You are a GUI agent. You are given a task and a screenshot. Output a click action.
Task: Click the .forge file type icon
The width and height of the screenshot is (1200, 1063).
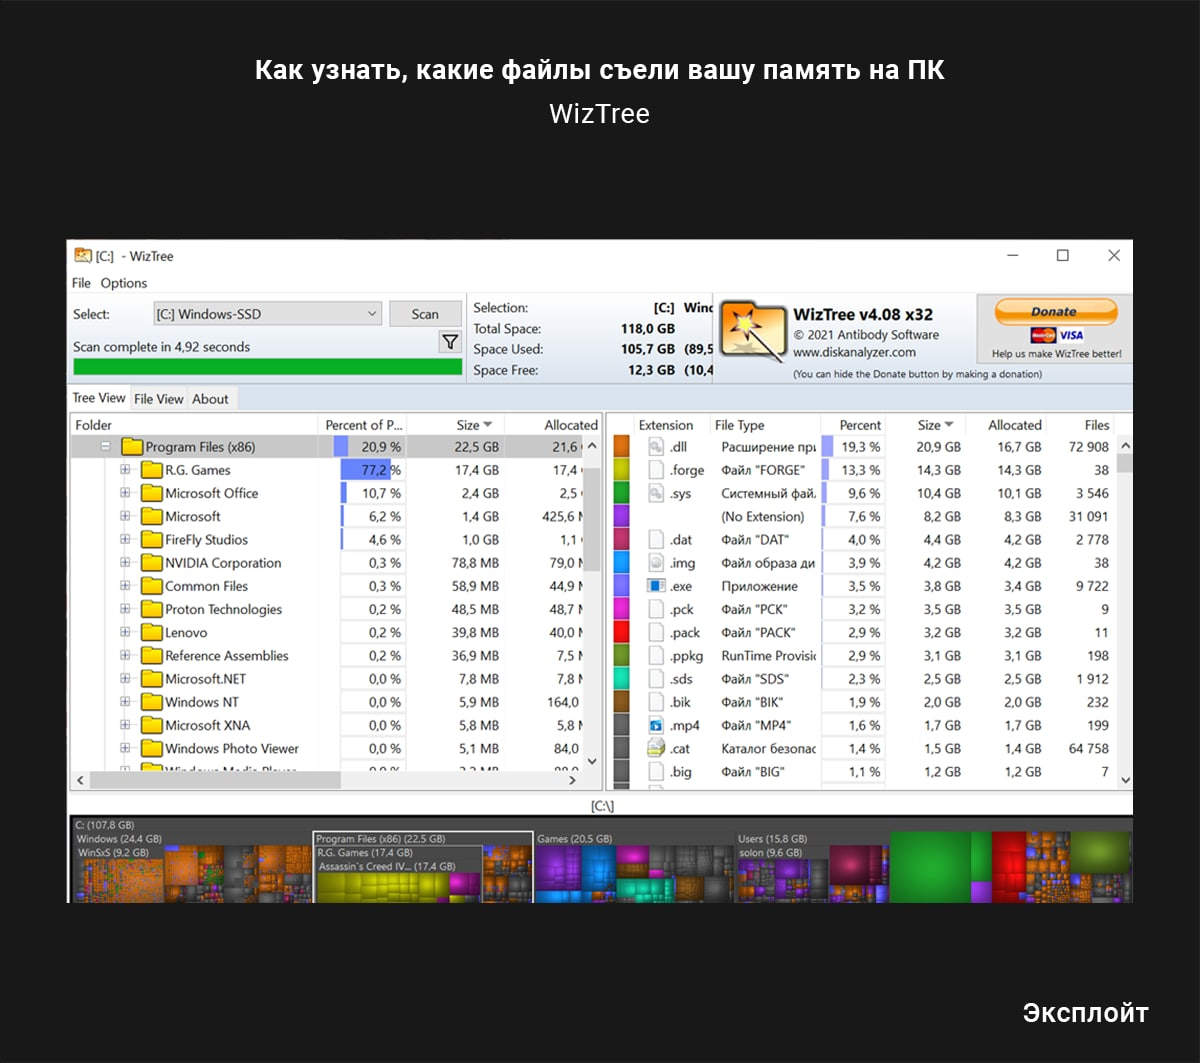tap(656, 470)
